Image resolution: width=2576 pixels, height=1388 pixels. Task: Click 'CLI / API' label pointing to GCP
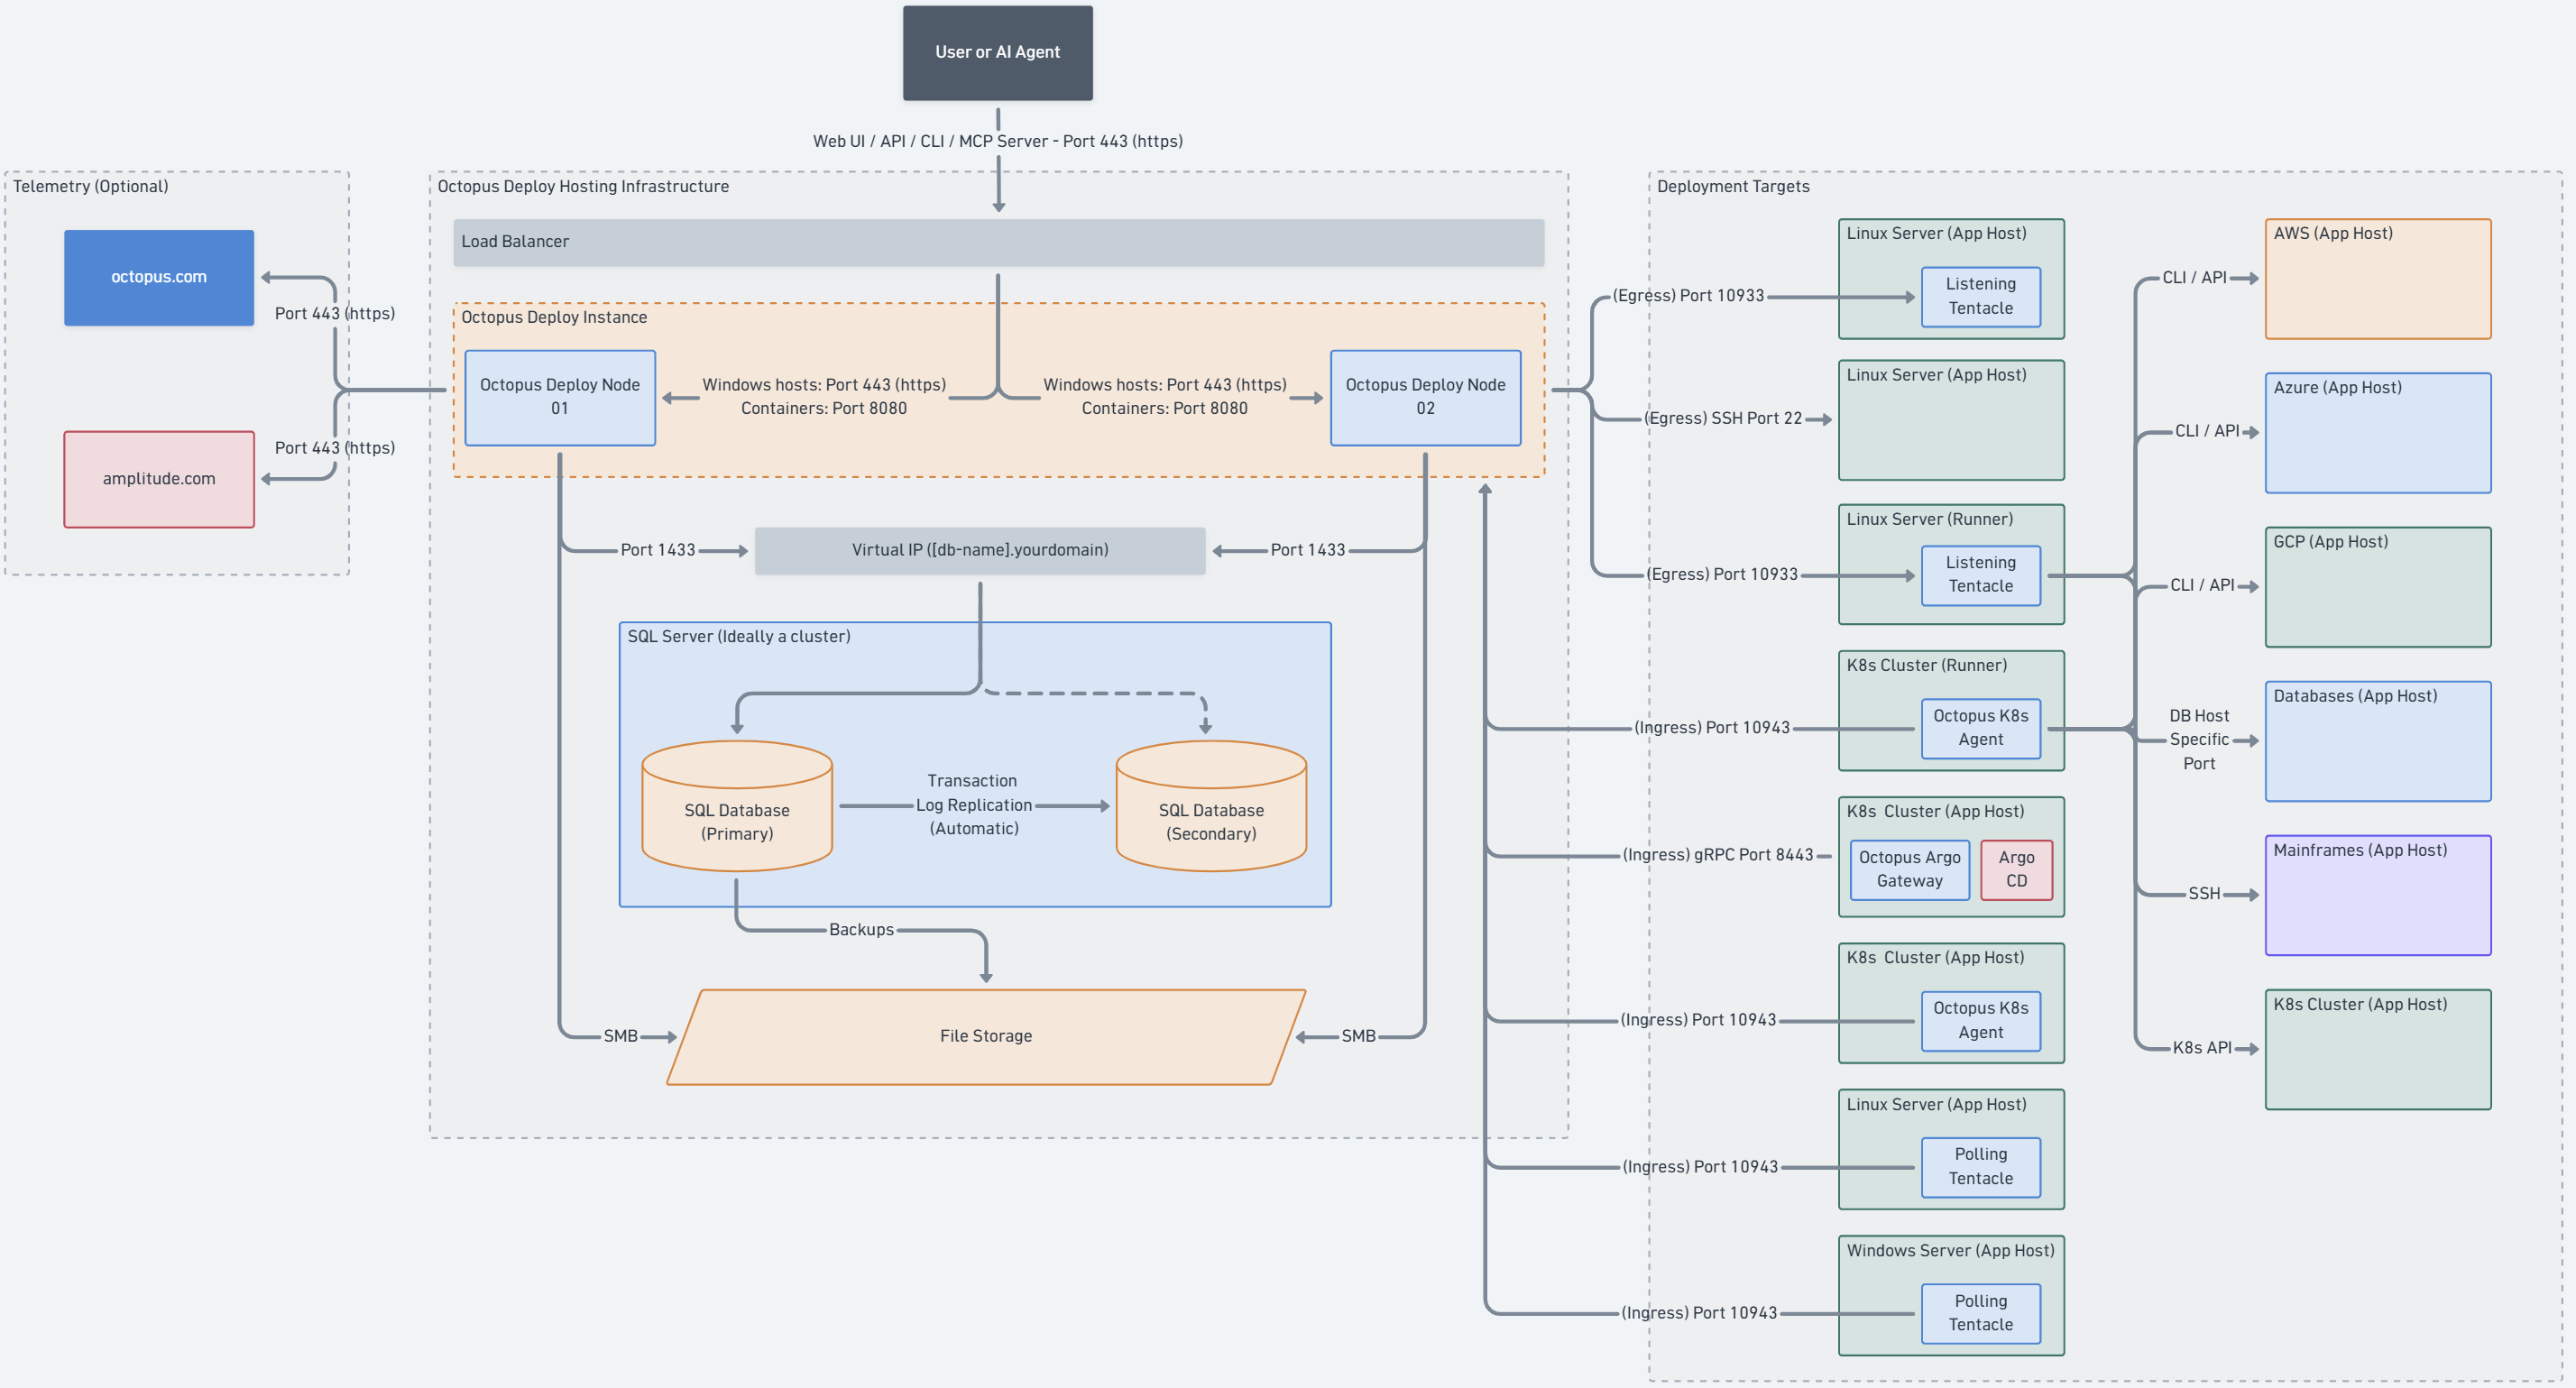2202,586
